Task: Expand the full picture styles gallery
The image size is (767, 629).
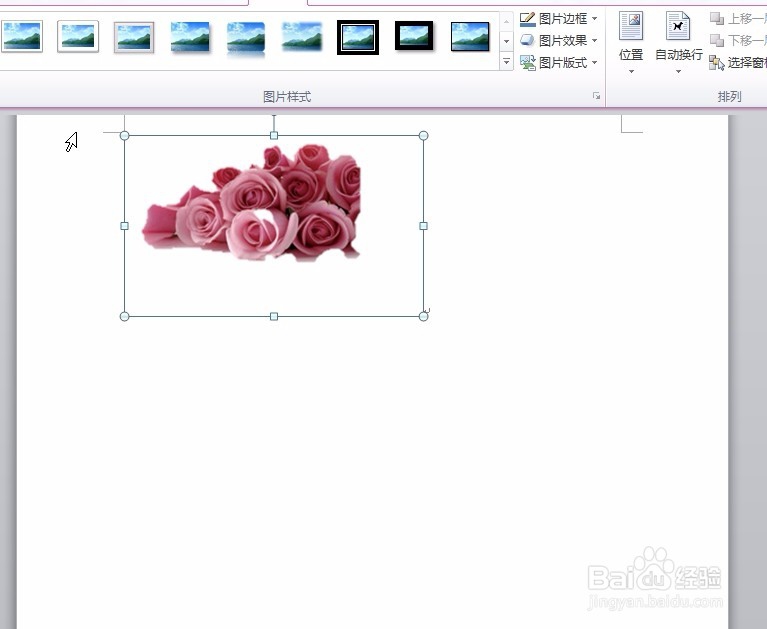Action: pos(506,62)
